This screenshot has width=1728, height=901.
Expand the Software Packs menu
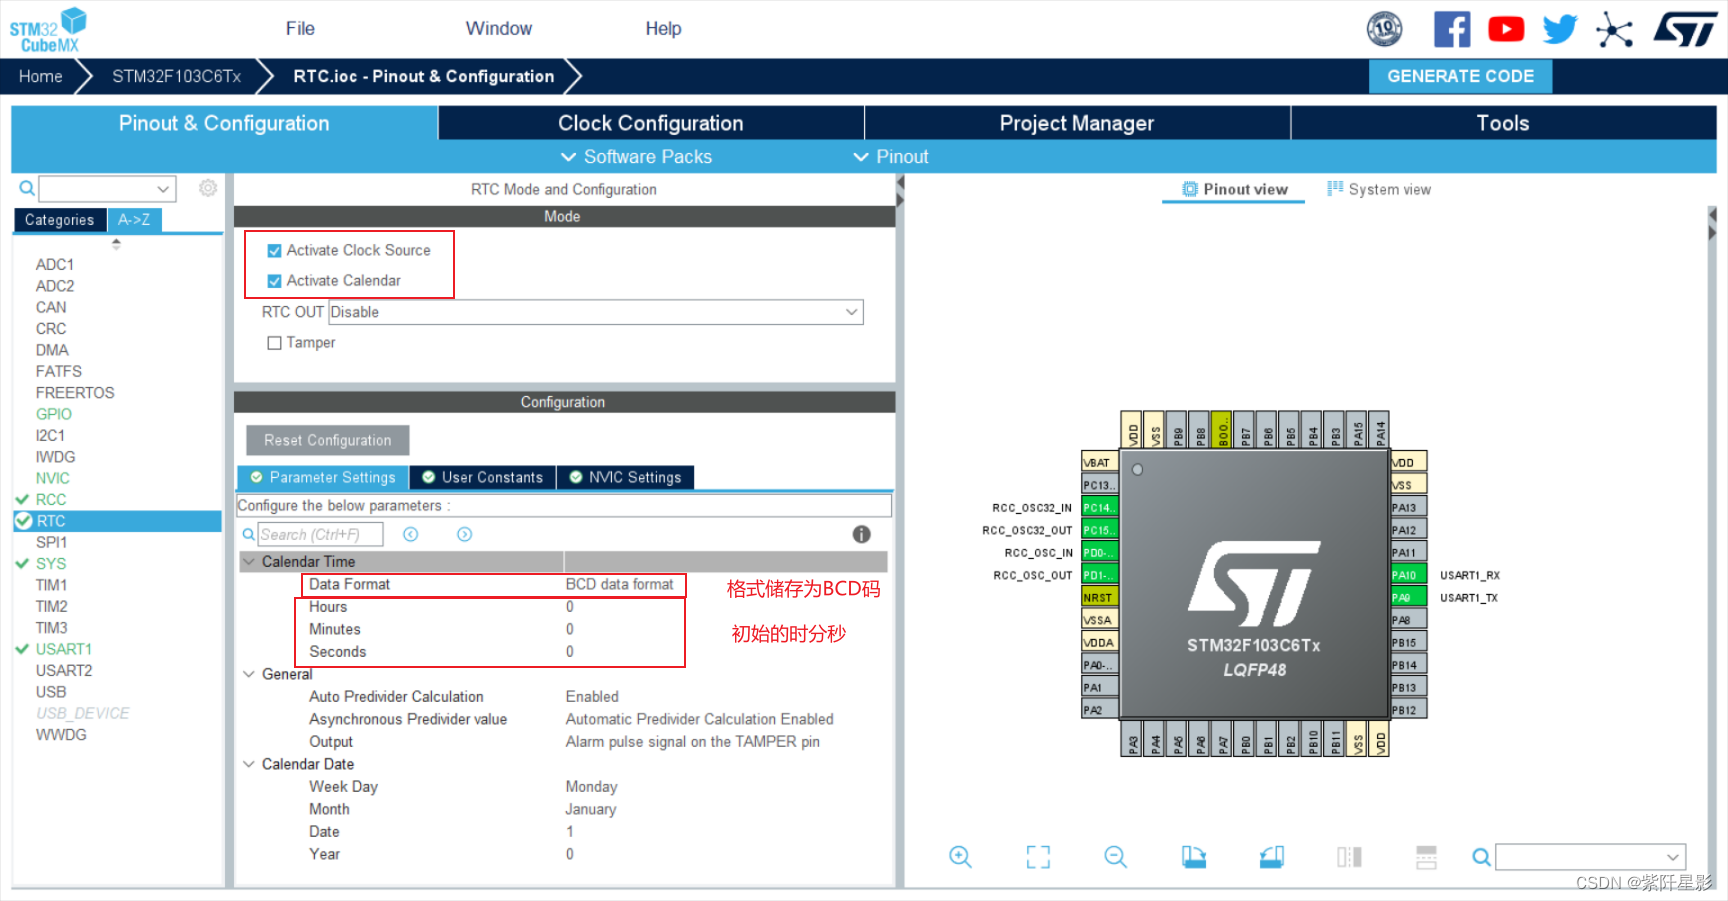[x=637, y=157]
